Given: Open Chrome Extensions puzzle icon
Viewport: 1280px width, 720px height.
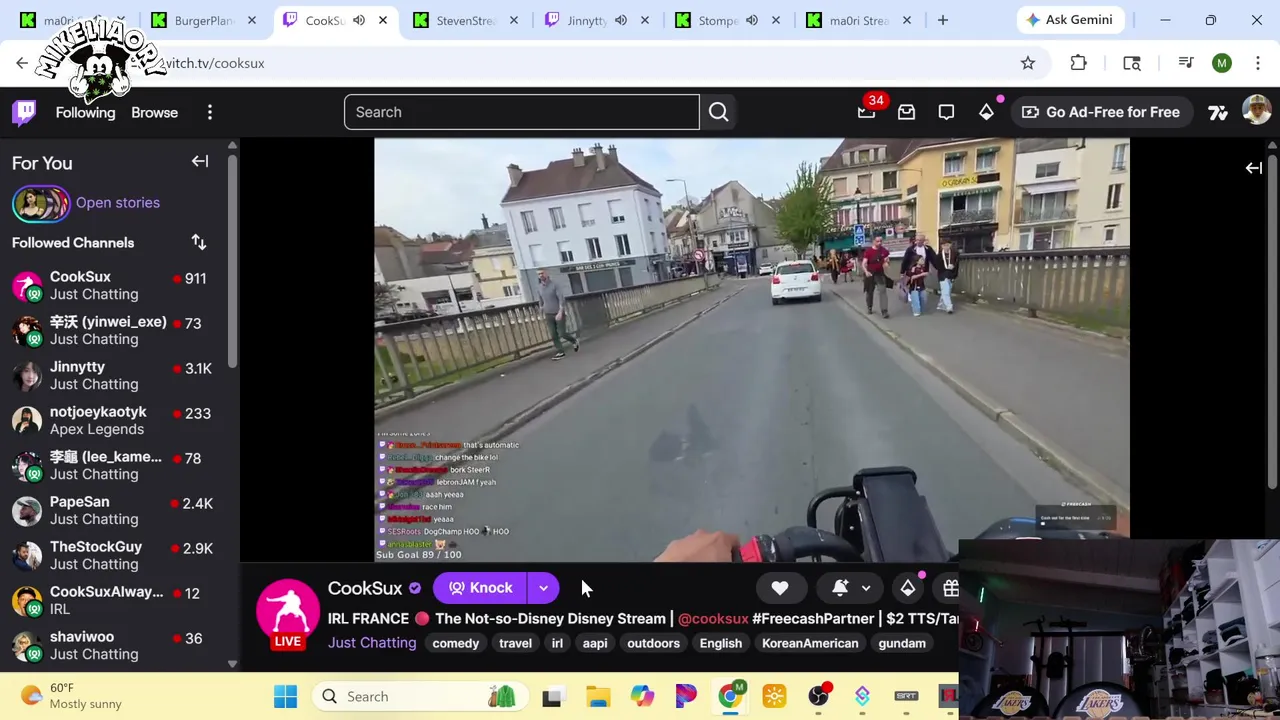Looking at the screenshot, I should click(x=1078, y=63).
